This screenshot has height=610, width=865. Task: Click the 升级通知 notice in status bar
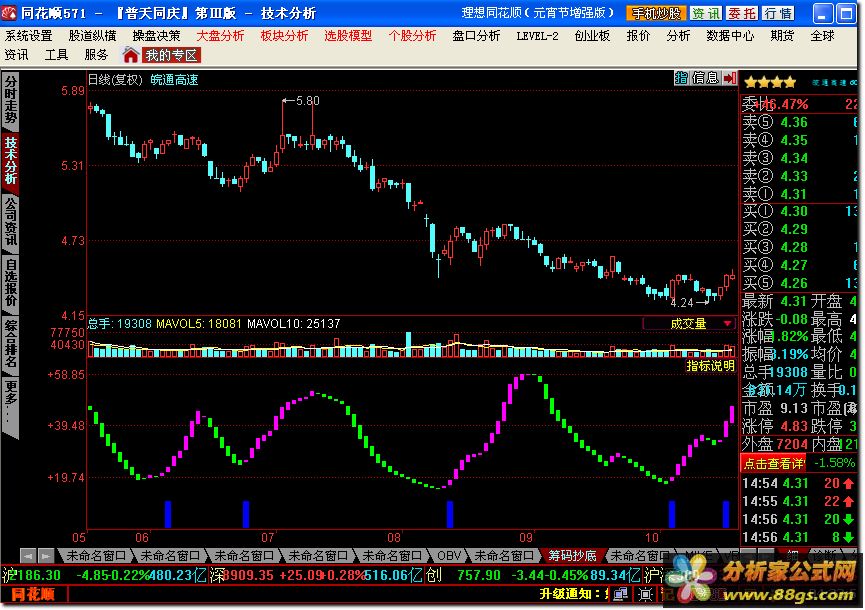pos(573,594)
